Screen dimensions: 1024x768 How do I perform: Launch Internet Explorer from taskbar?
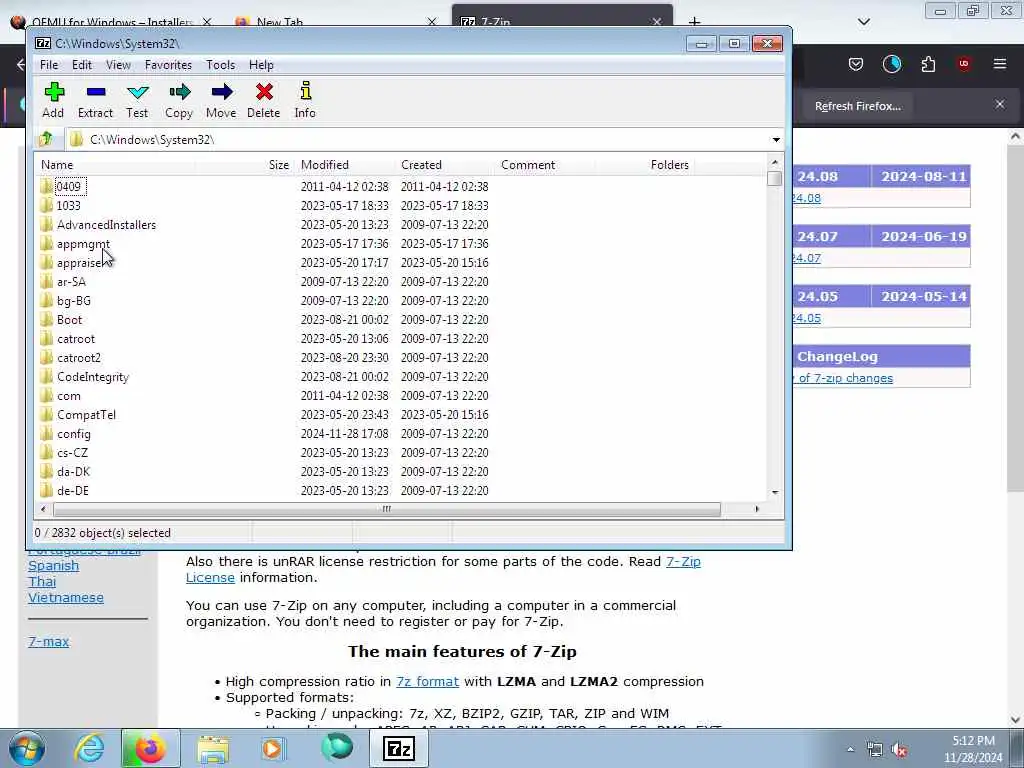pyautogui.click(x=88, y=748)
